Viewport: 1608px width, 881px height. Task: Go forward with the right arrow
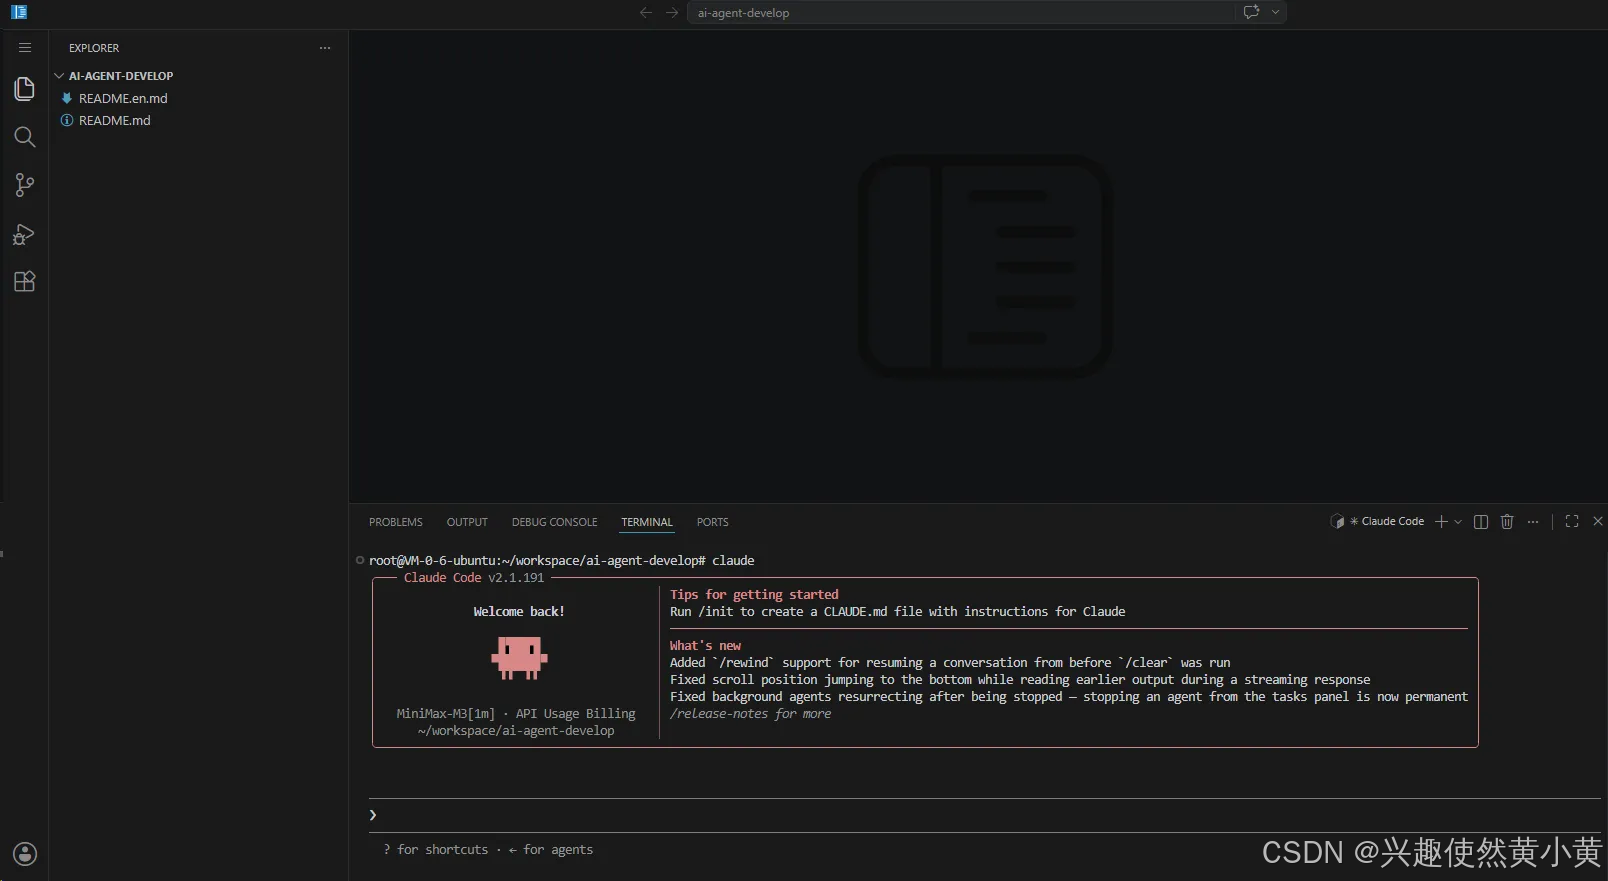pyautogui.click(x=672, y=13)
